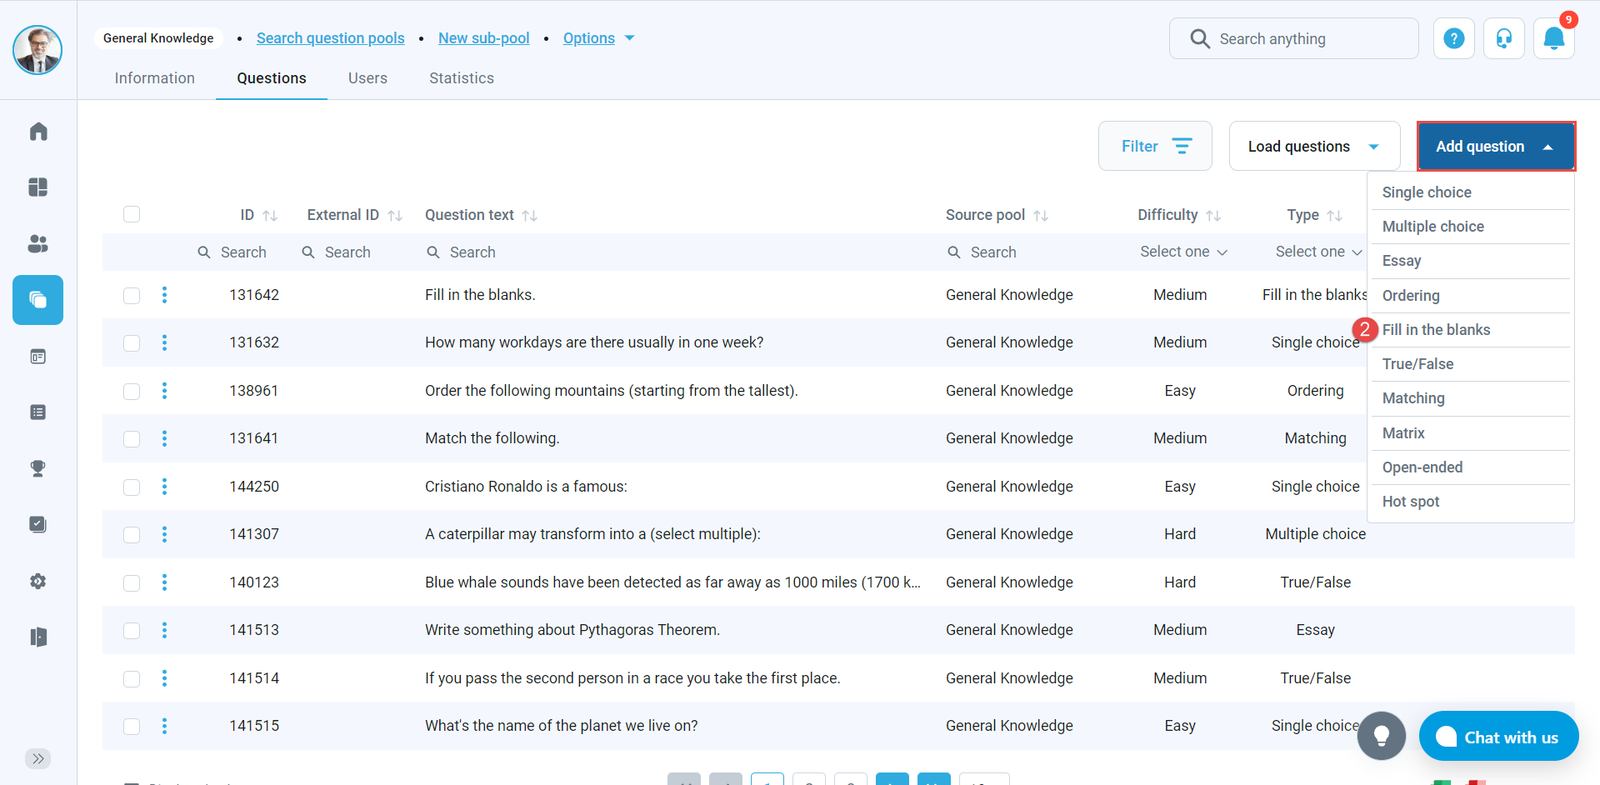The image size is (1600, 785).
Task: Select checkbox for question 144250
Action: [x=132, y=487]
